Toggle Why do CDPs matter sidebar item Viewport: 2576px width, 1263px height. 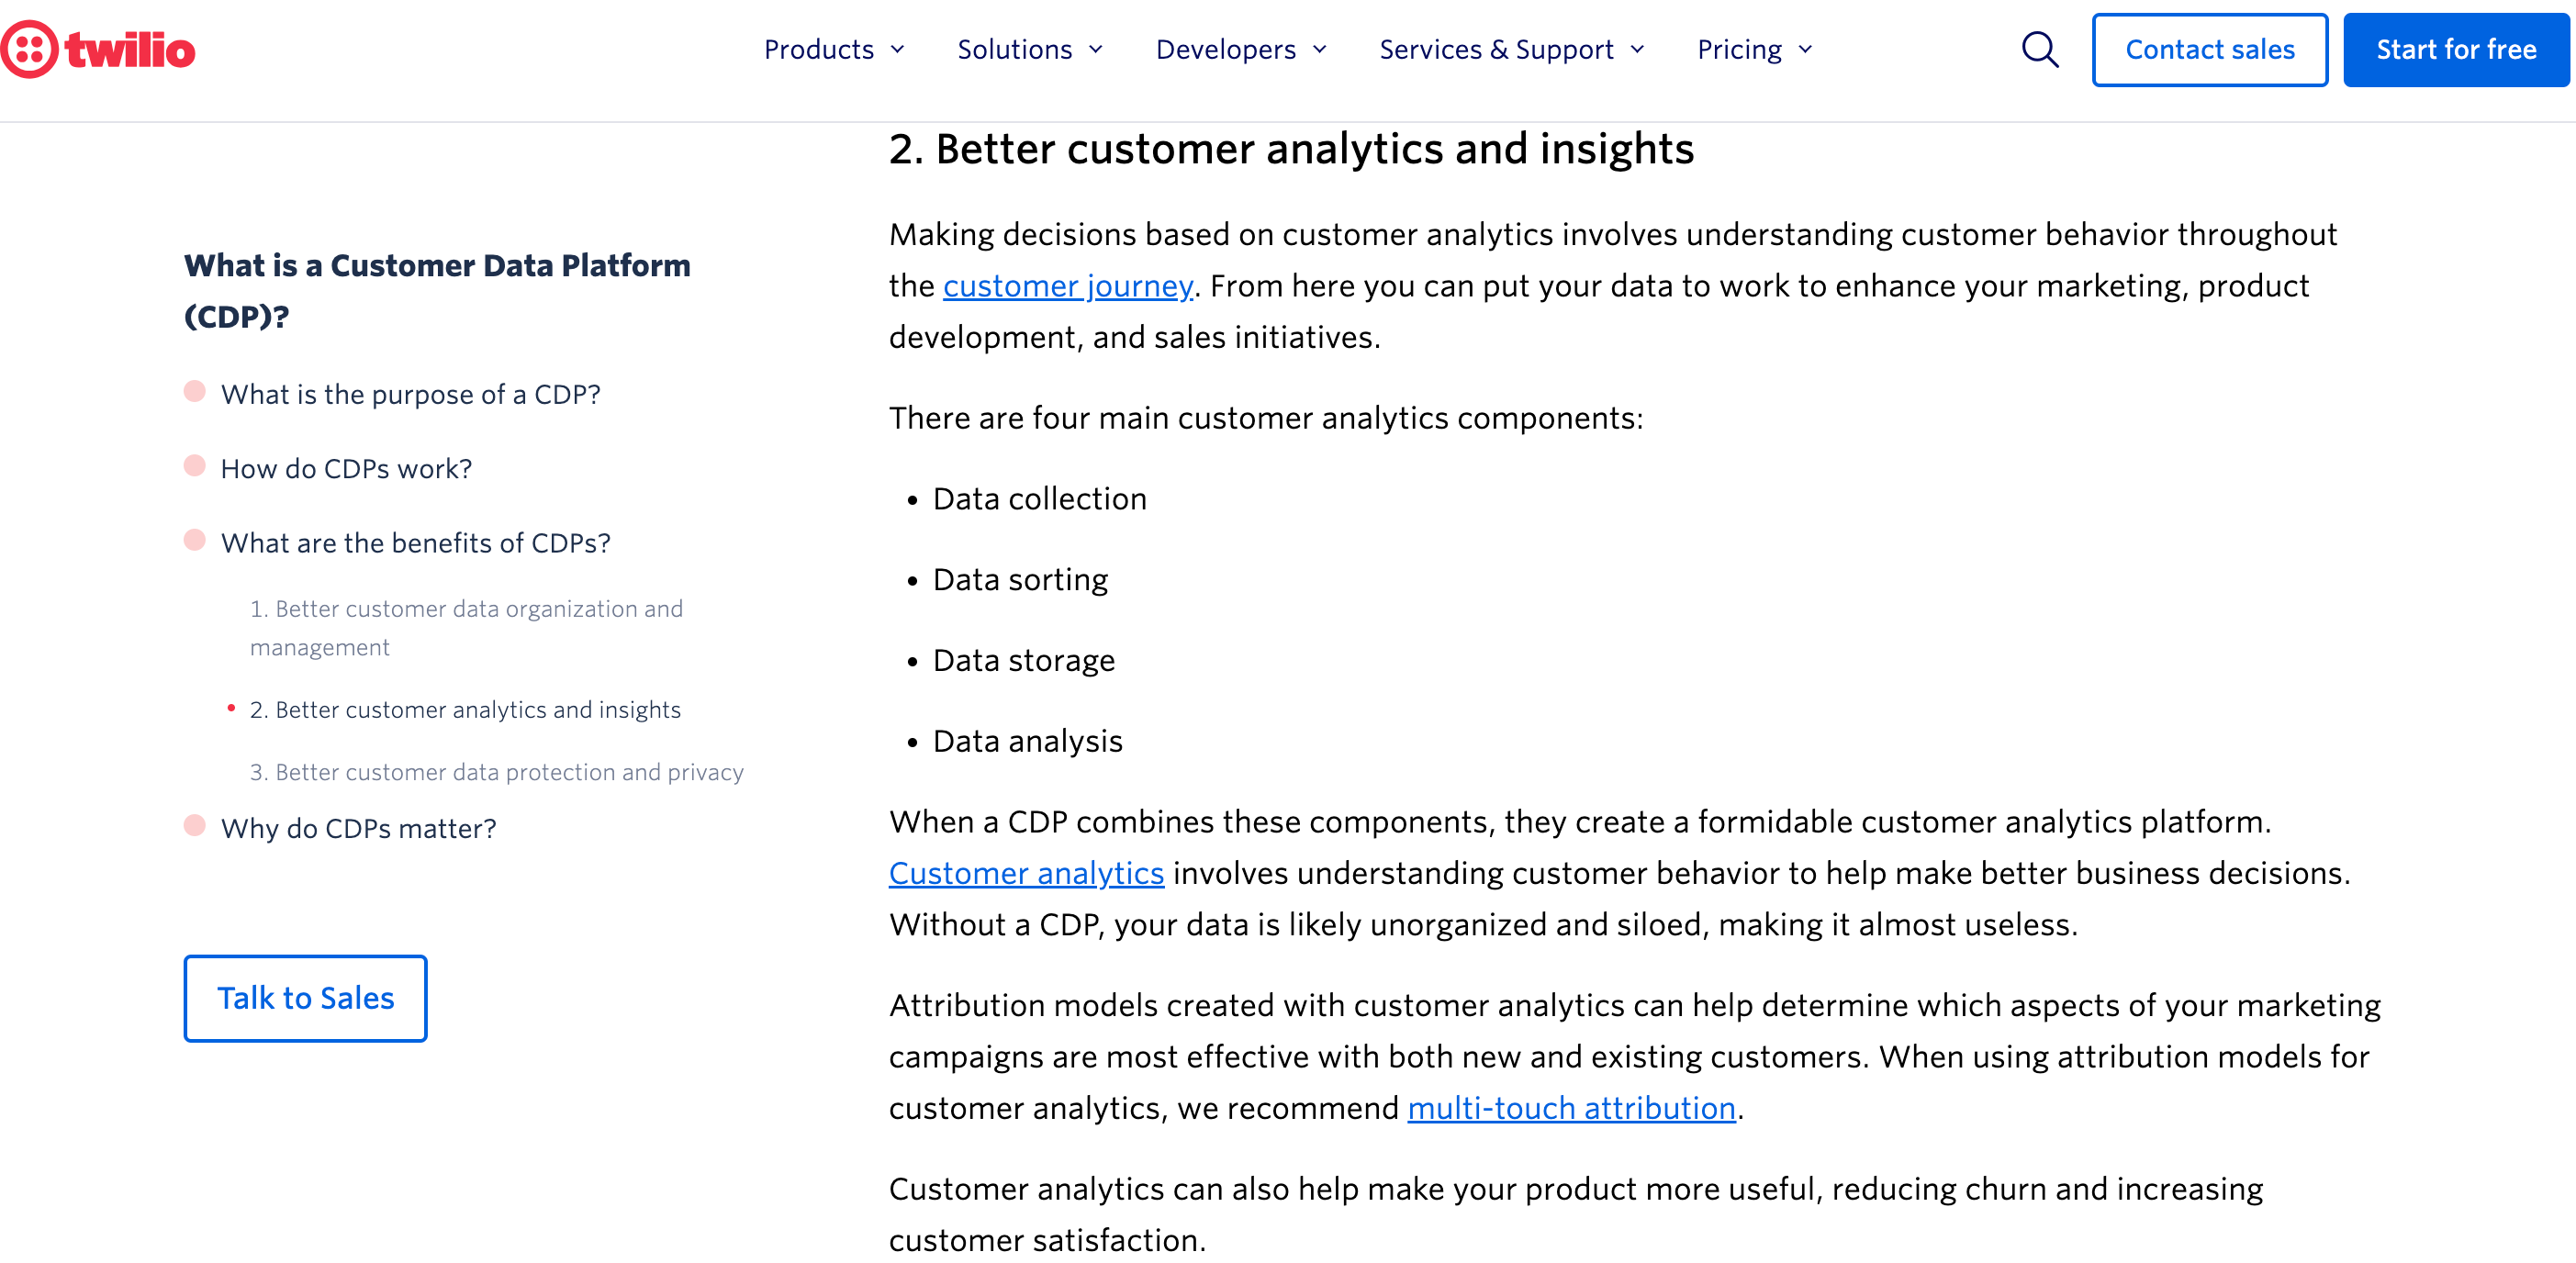pos(196,826)
